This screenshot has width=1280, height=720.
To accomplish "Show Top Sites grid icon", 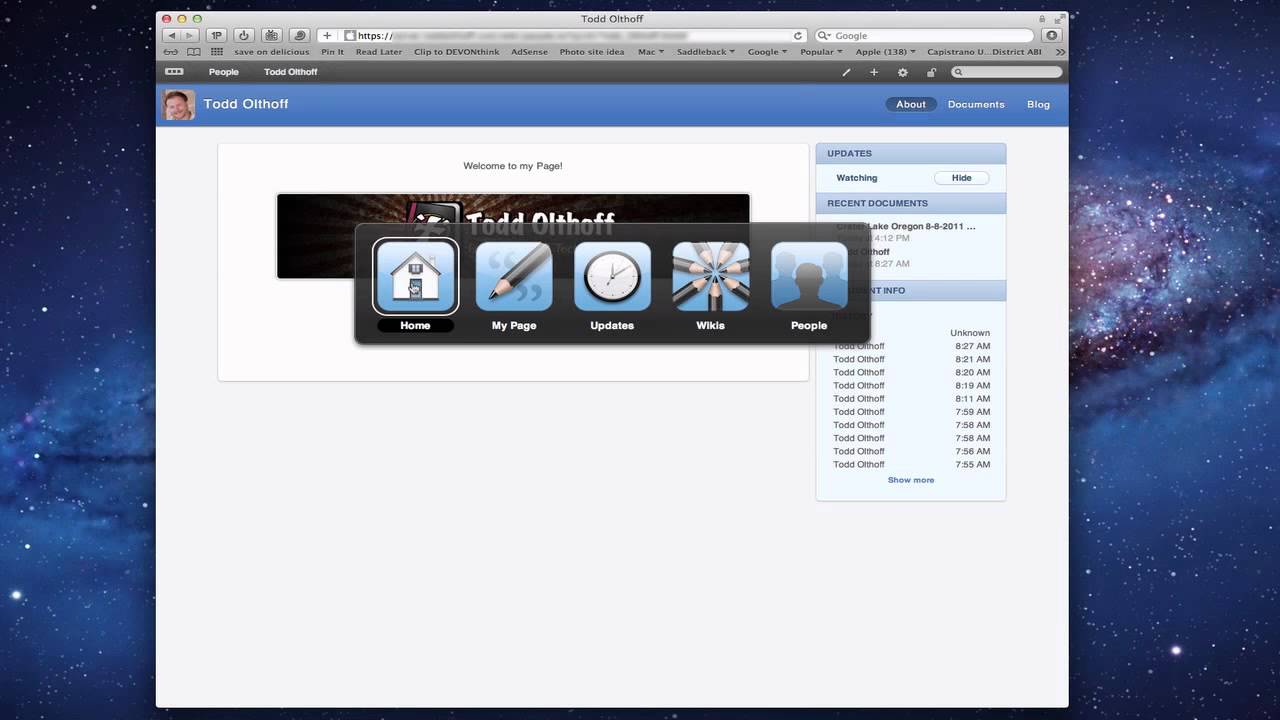I will pyautogui.click(x=216, y=52).
